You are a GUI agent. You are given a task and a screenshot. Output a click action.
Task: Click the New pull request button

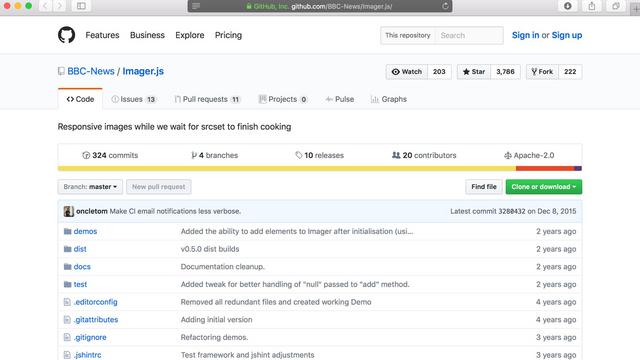(x=159, y=187)
